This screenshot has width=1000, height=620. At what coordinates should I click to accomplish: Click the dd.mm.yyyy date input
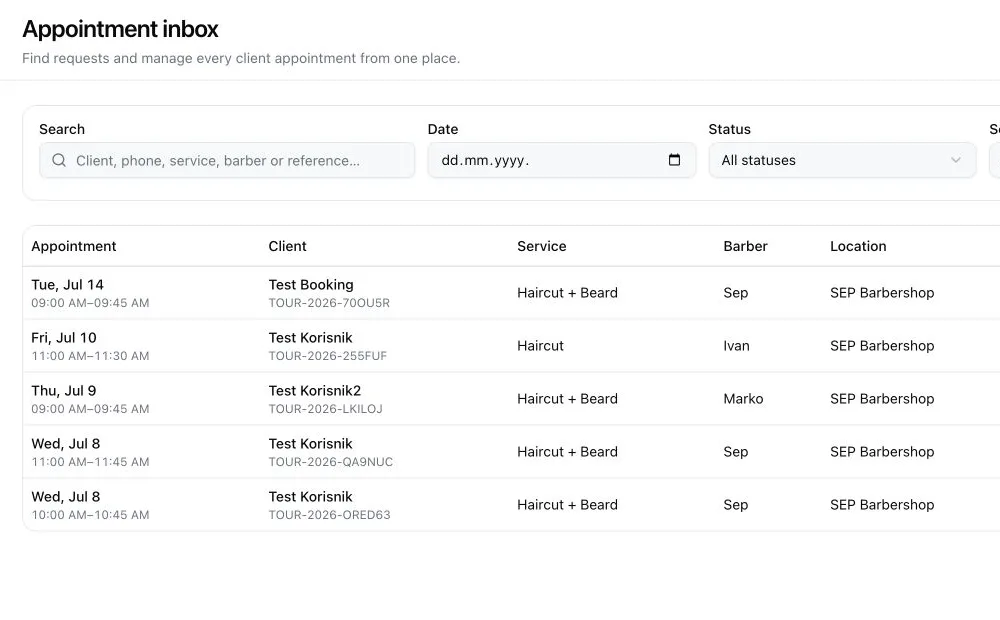pos(561,160)
